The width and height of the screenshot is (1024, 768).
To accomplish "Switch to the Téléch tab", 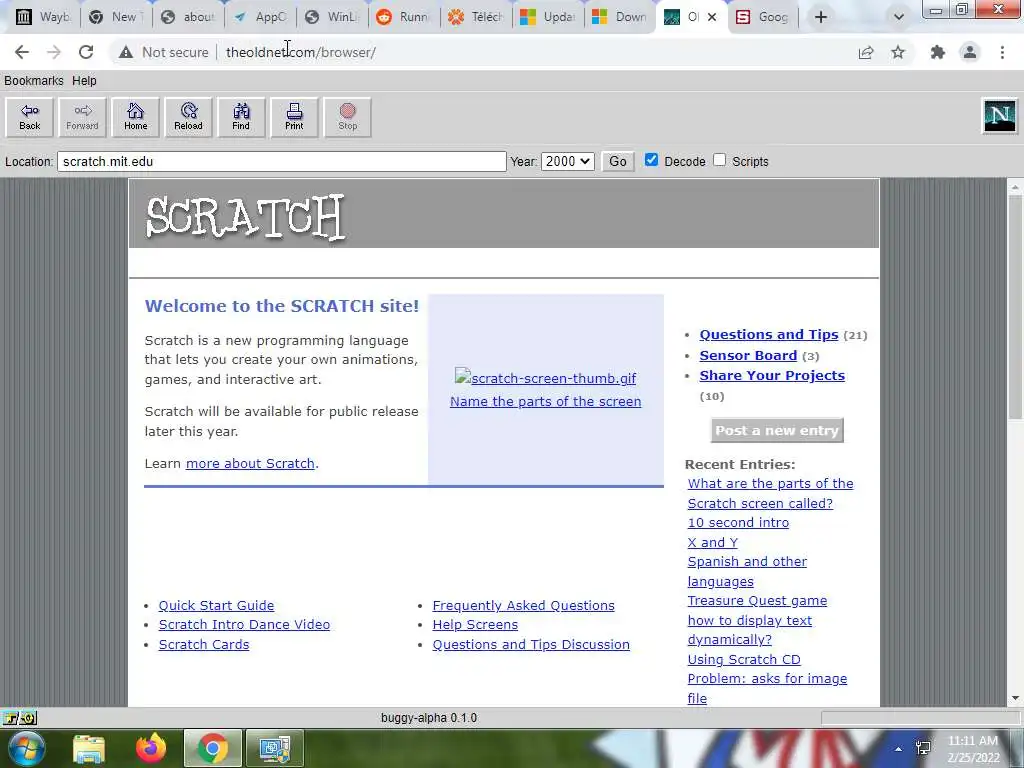I will coord(476,17).
